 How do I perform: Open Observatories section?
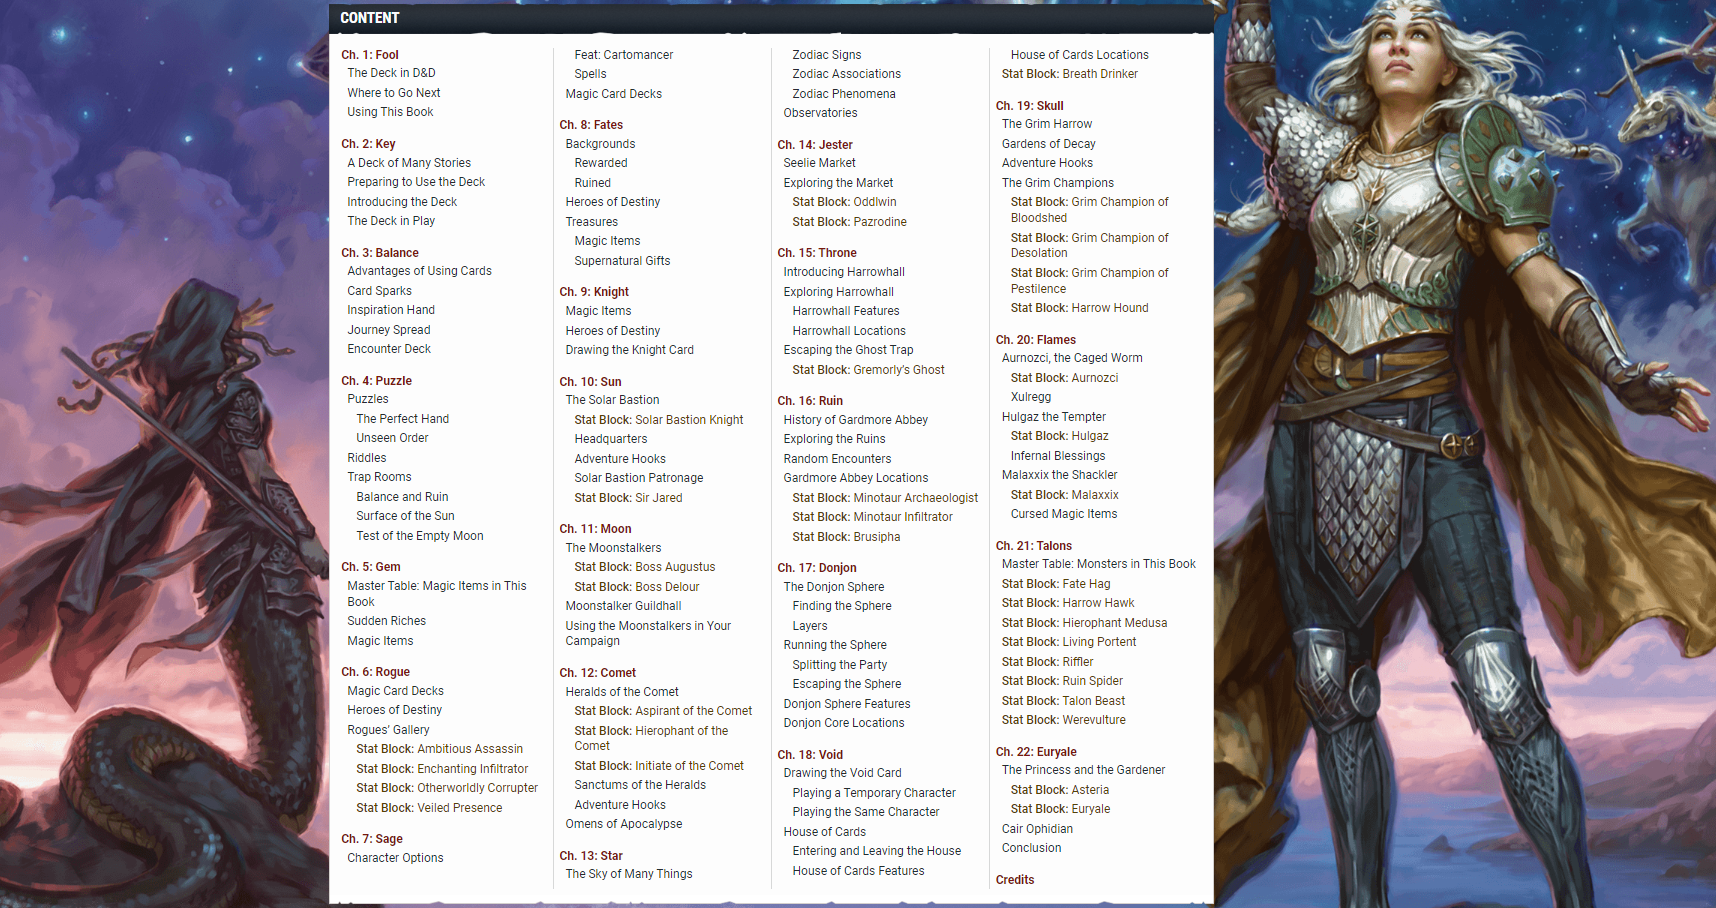[x=820, y=113]
